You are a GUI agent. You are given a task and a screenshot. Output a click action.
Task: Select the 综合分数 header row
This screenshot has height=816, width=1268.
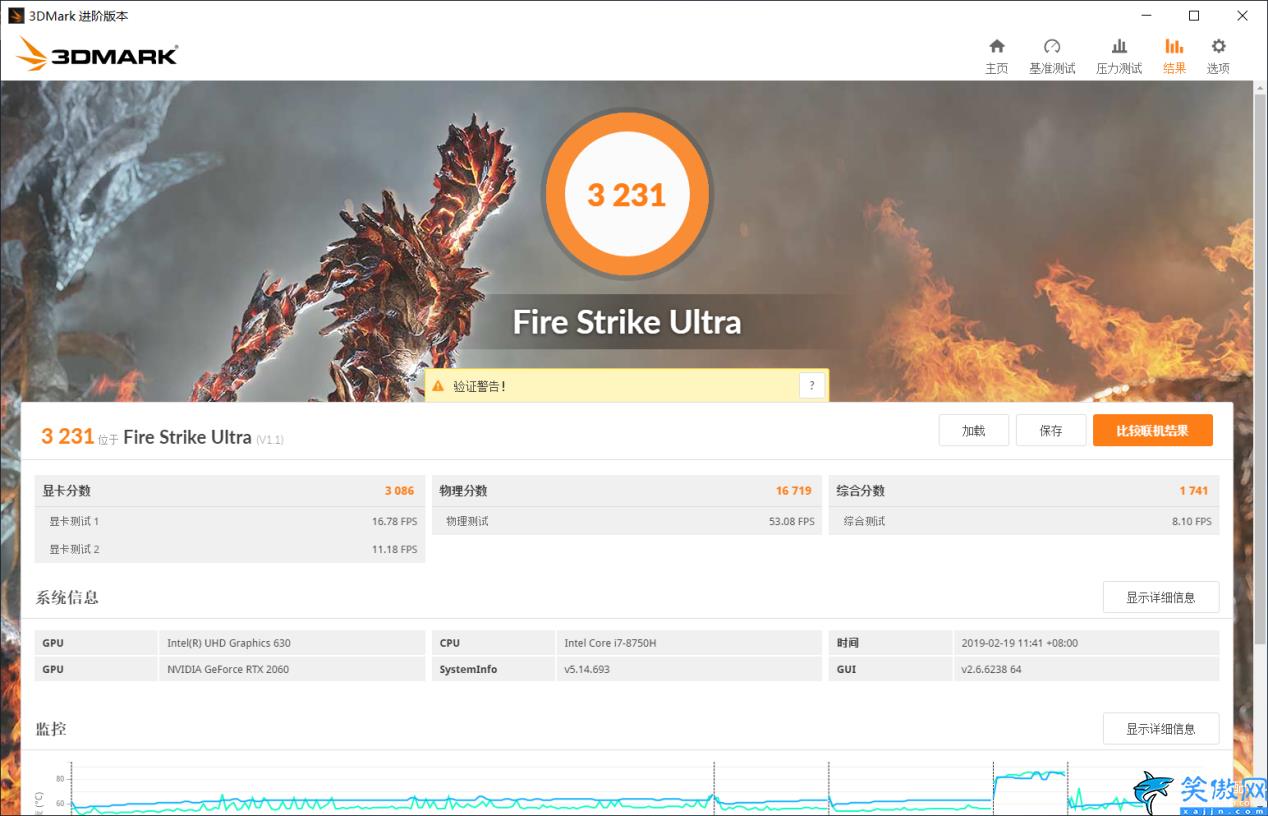click(1024, 491)
